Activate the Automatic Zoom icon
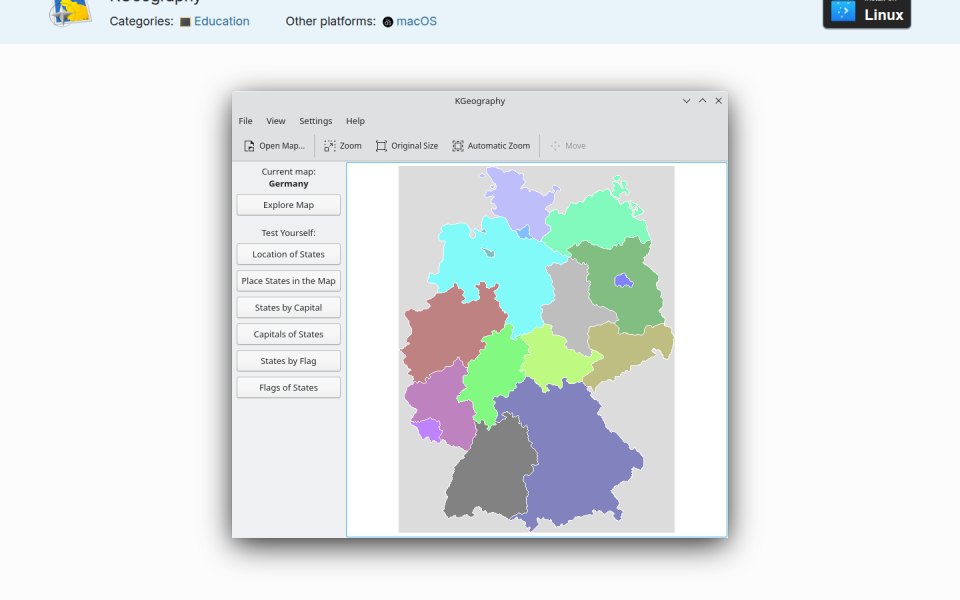Viewport: 960px width, 600px height. (x=457, y=146)
